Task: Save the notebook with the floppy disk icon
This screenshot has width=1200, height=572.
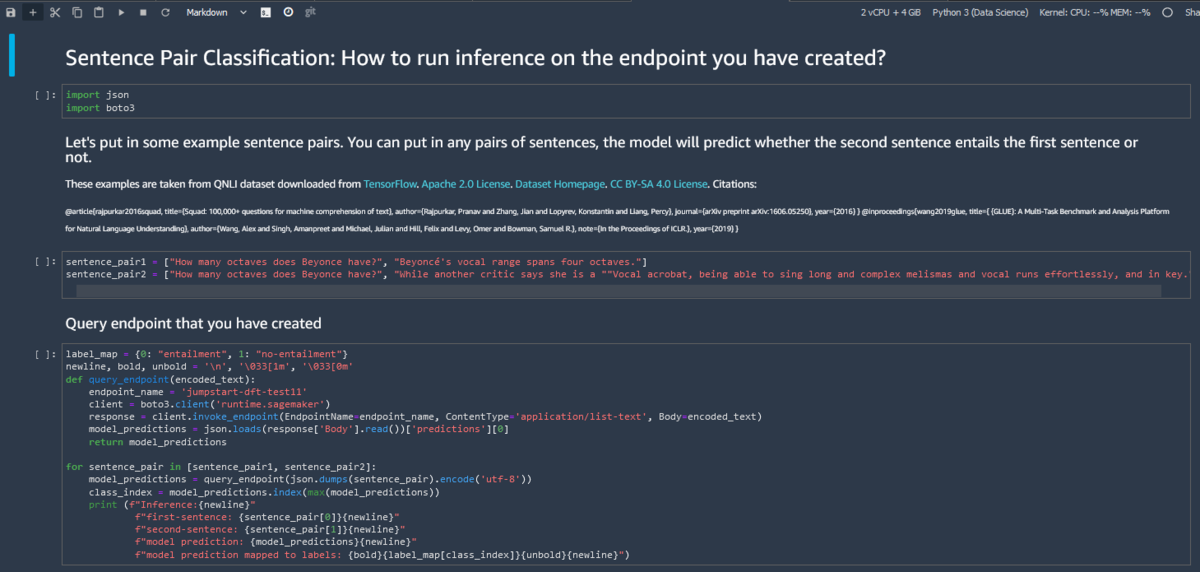Action: pyautogui.click(x=11, y=12)
